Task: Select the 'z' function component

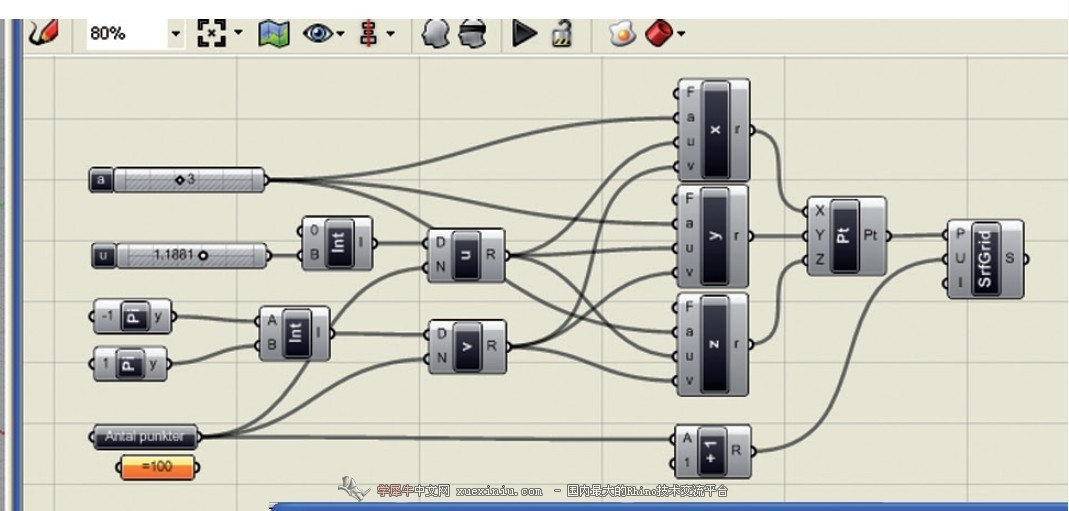Action: pyautogui.click(x=713, y=344)
